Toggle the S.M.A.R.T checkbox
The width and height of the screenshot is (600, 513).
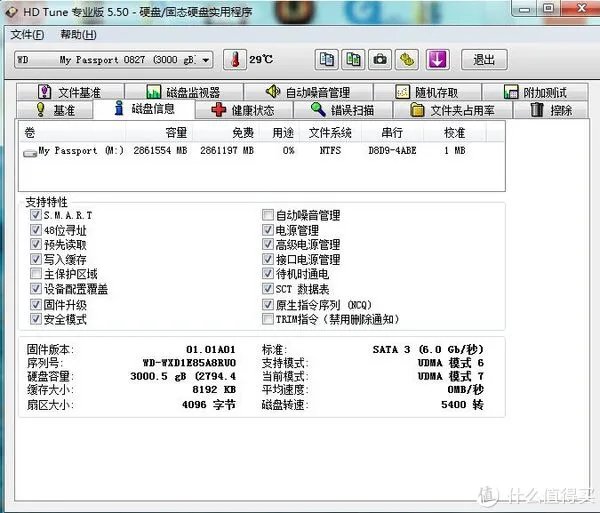tap(36, 215)
